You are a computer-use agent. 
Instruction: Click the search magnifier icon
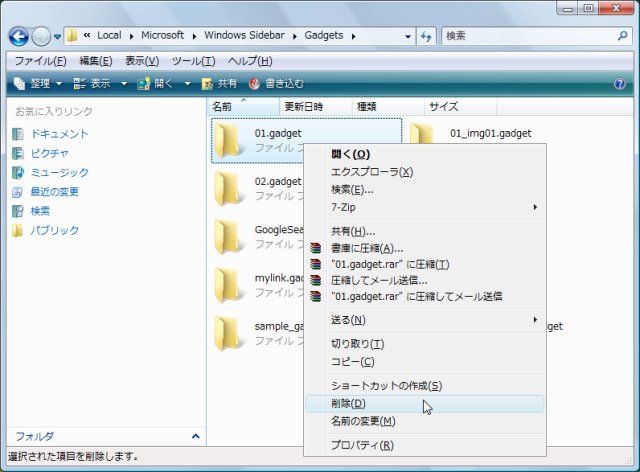(x=622, y=36)
